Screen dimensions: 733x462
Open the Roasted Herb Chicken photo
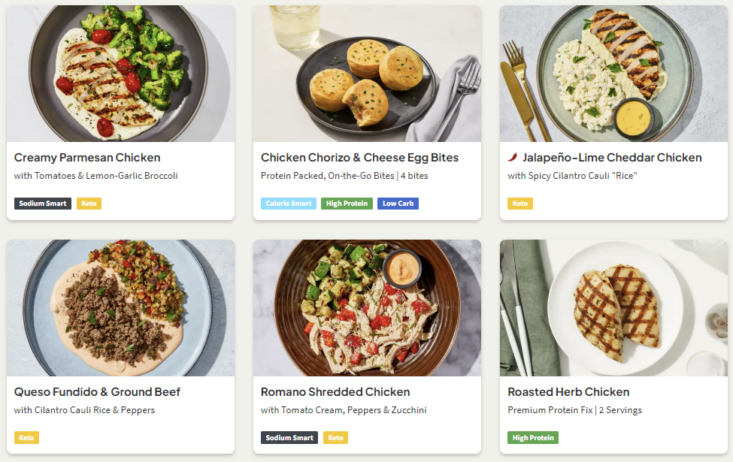(x=613, y=307)
